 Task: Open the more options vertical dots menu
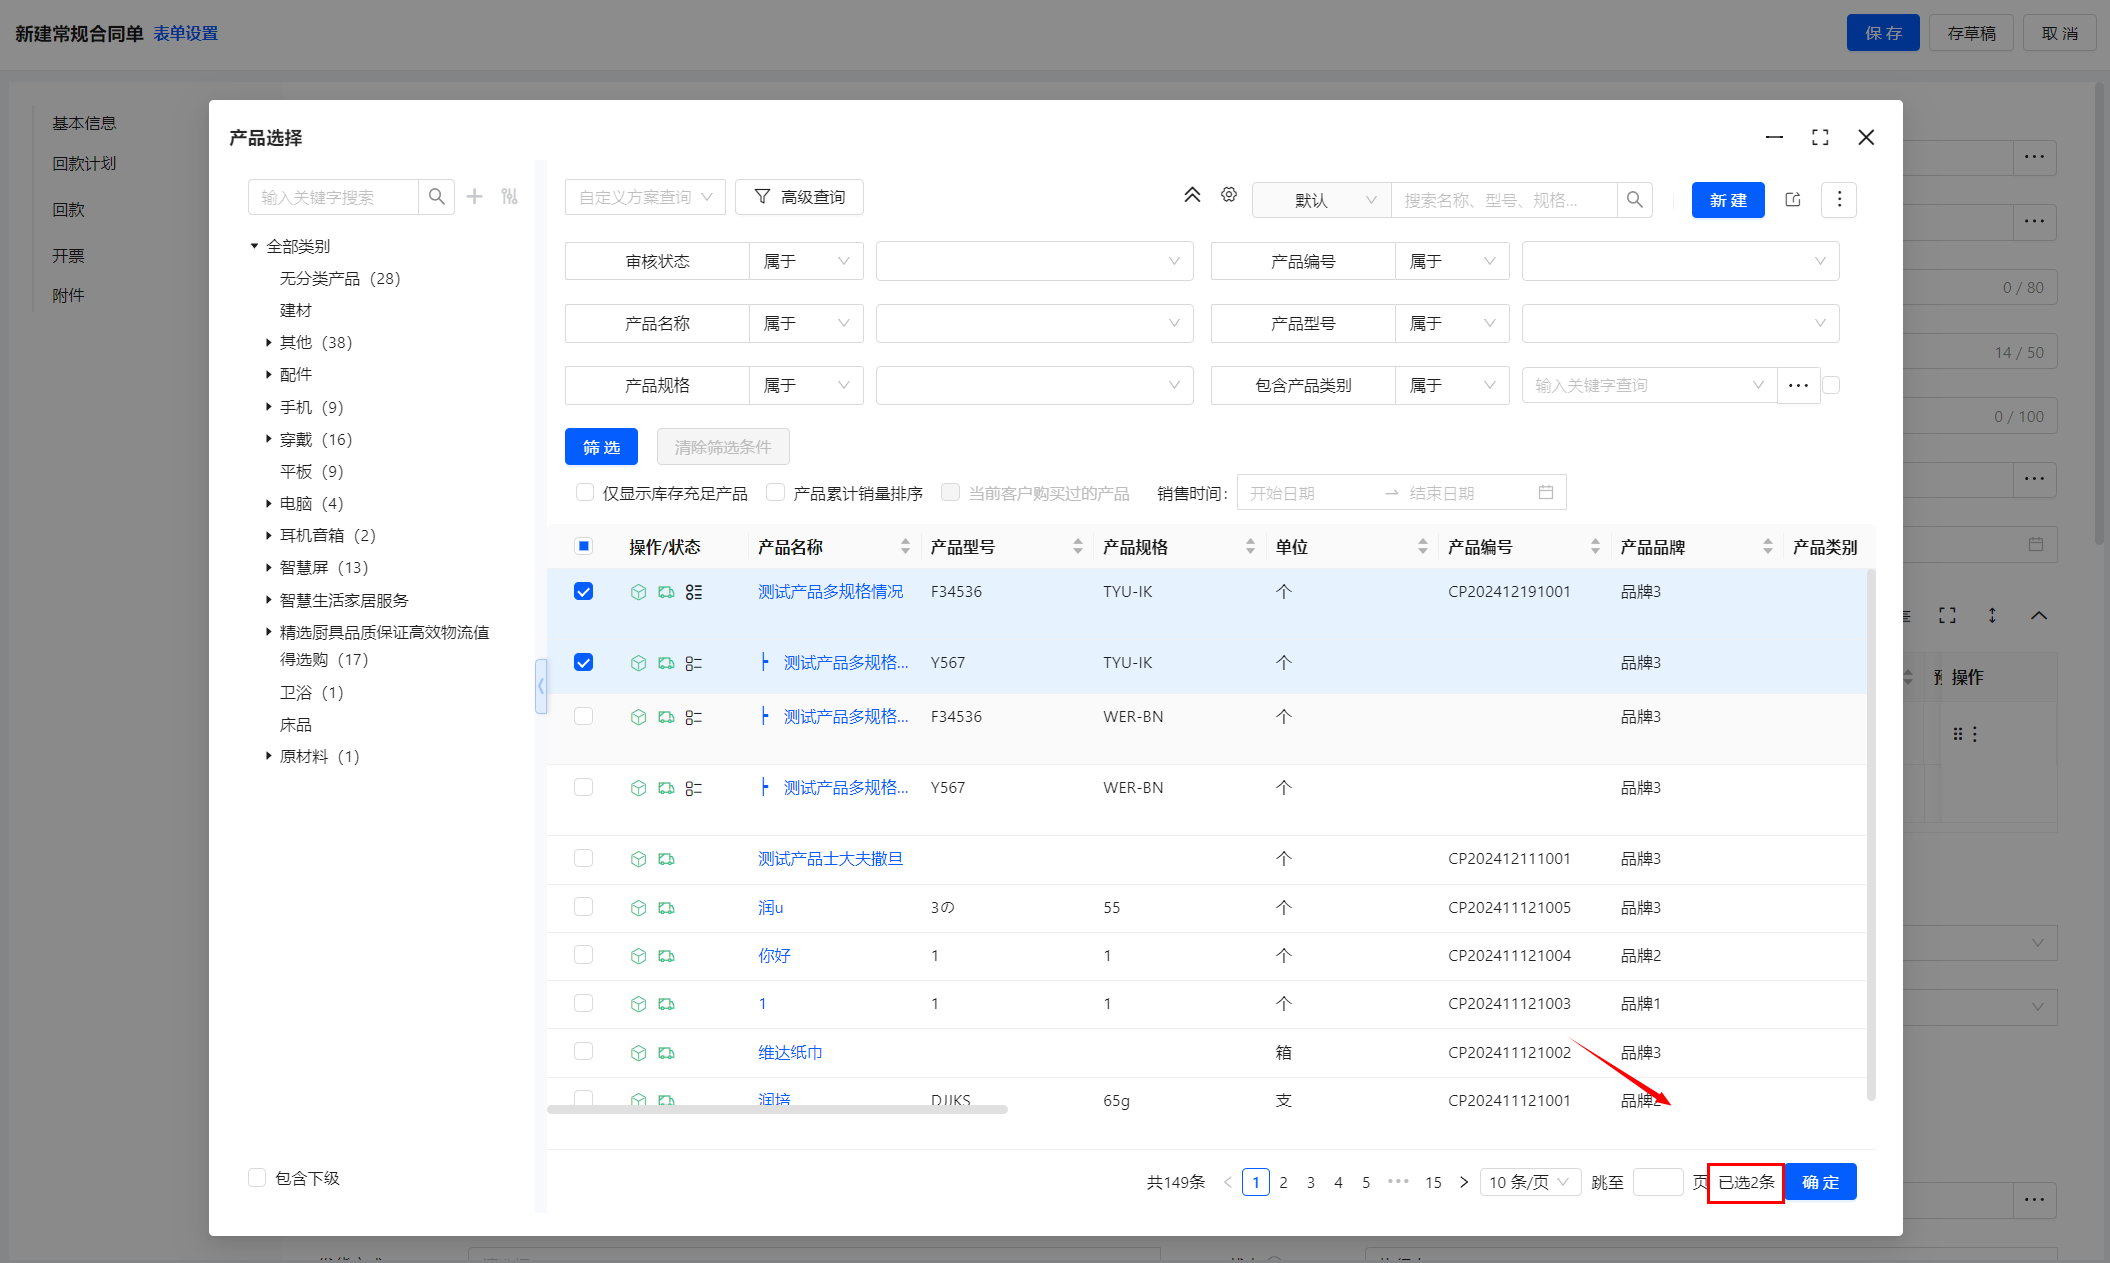[x=1839, y=200]
